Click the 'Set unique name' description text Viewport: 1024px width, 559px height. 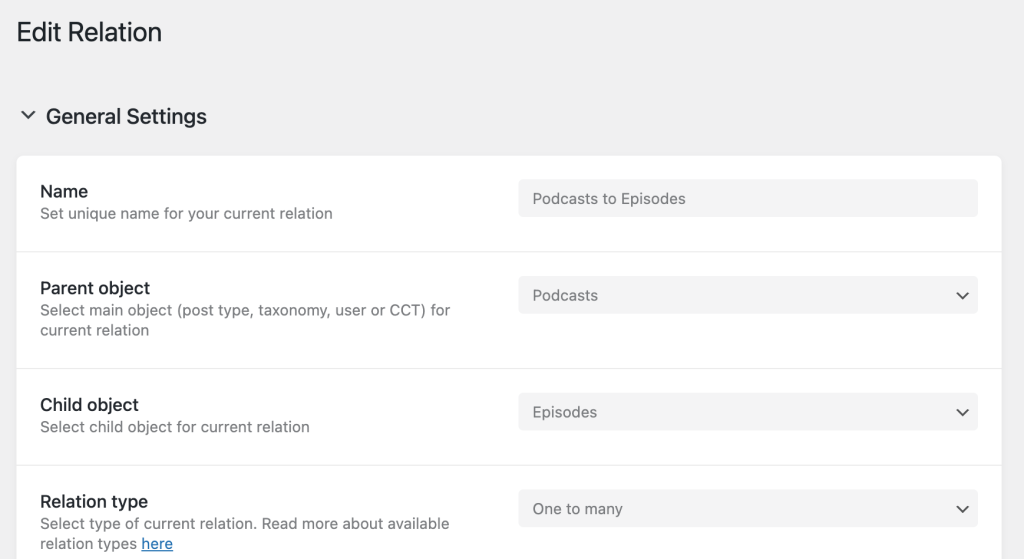click(x=186, y=213)
